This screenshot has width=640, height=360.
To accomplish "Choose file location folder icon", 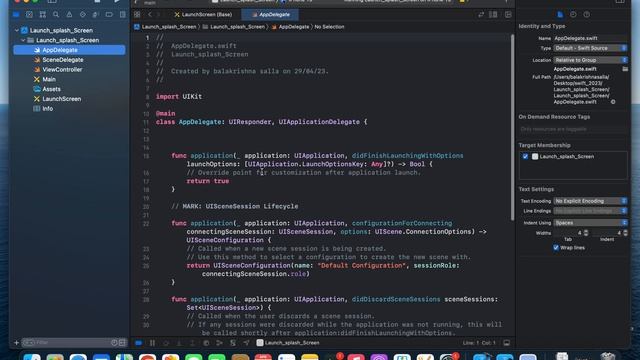I will [x=625, y=69].
